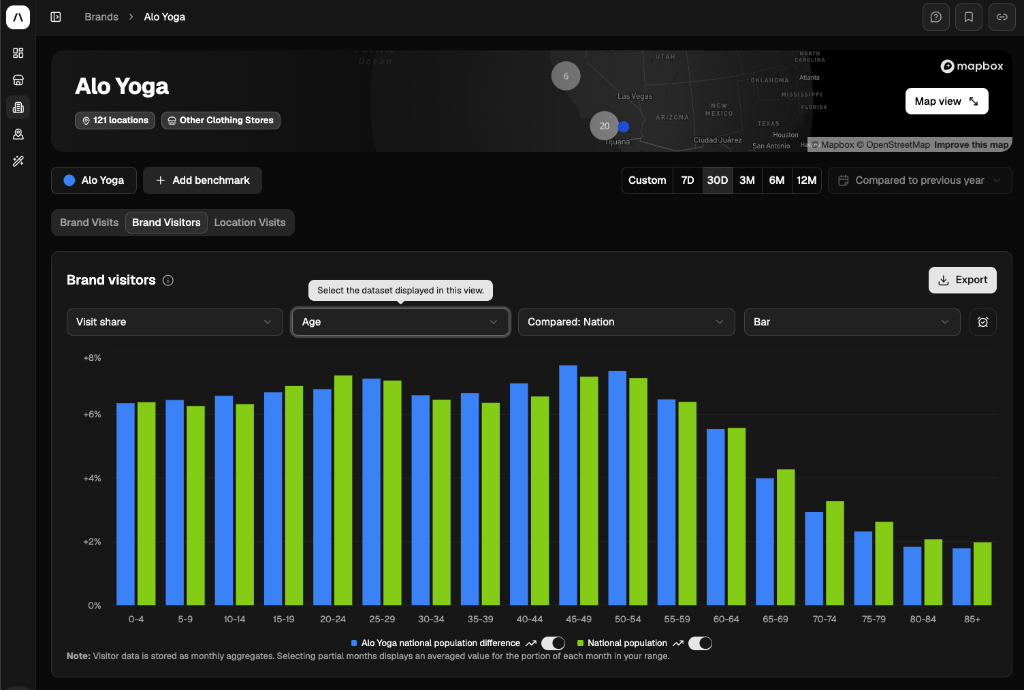Click green bar for 20-24 age group

343,490
